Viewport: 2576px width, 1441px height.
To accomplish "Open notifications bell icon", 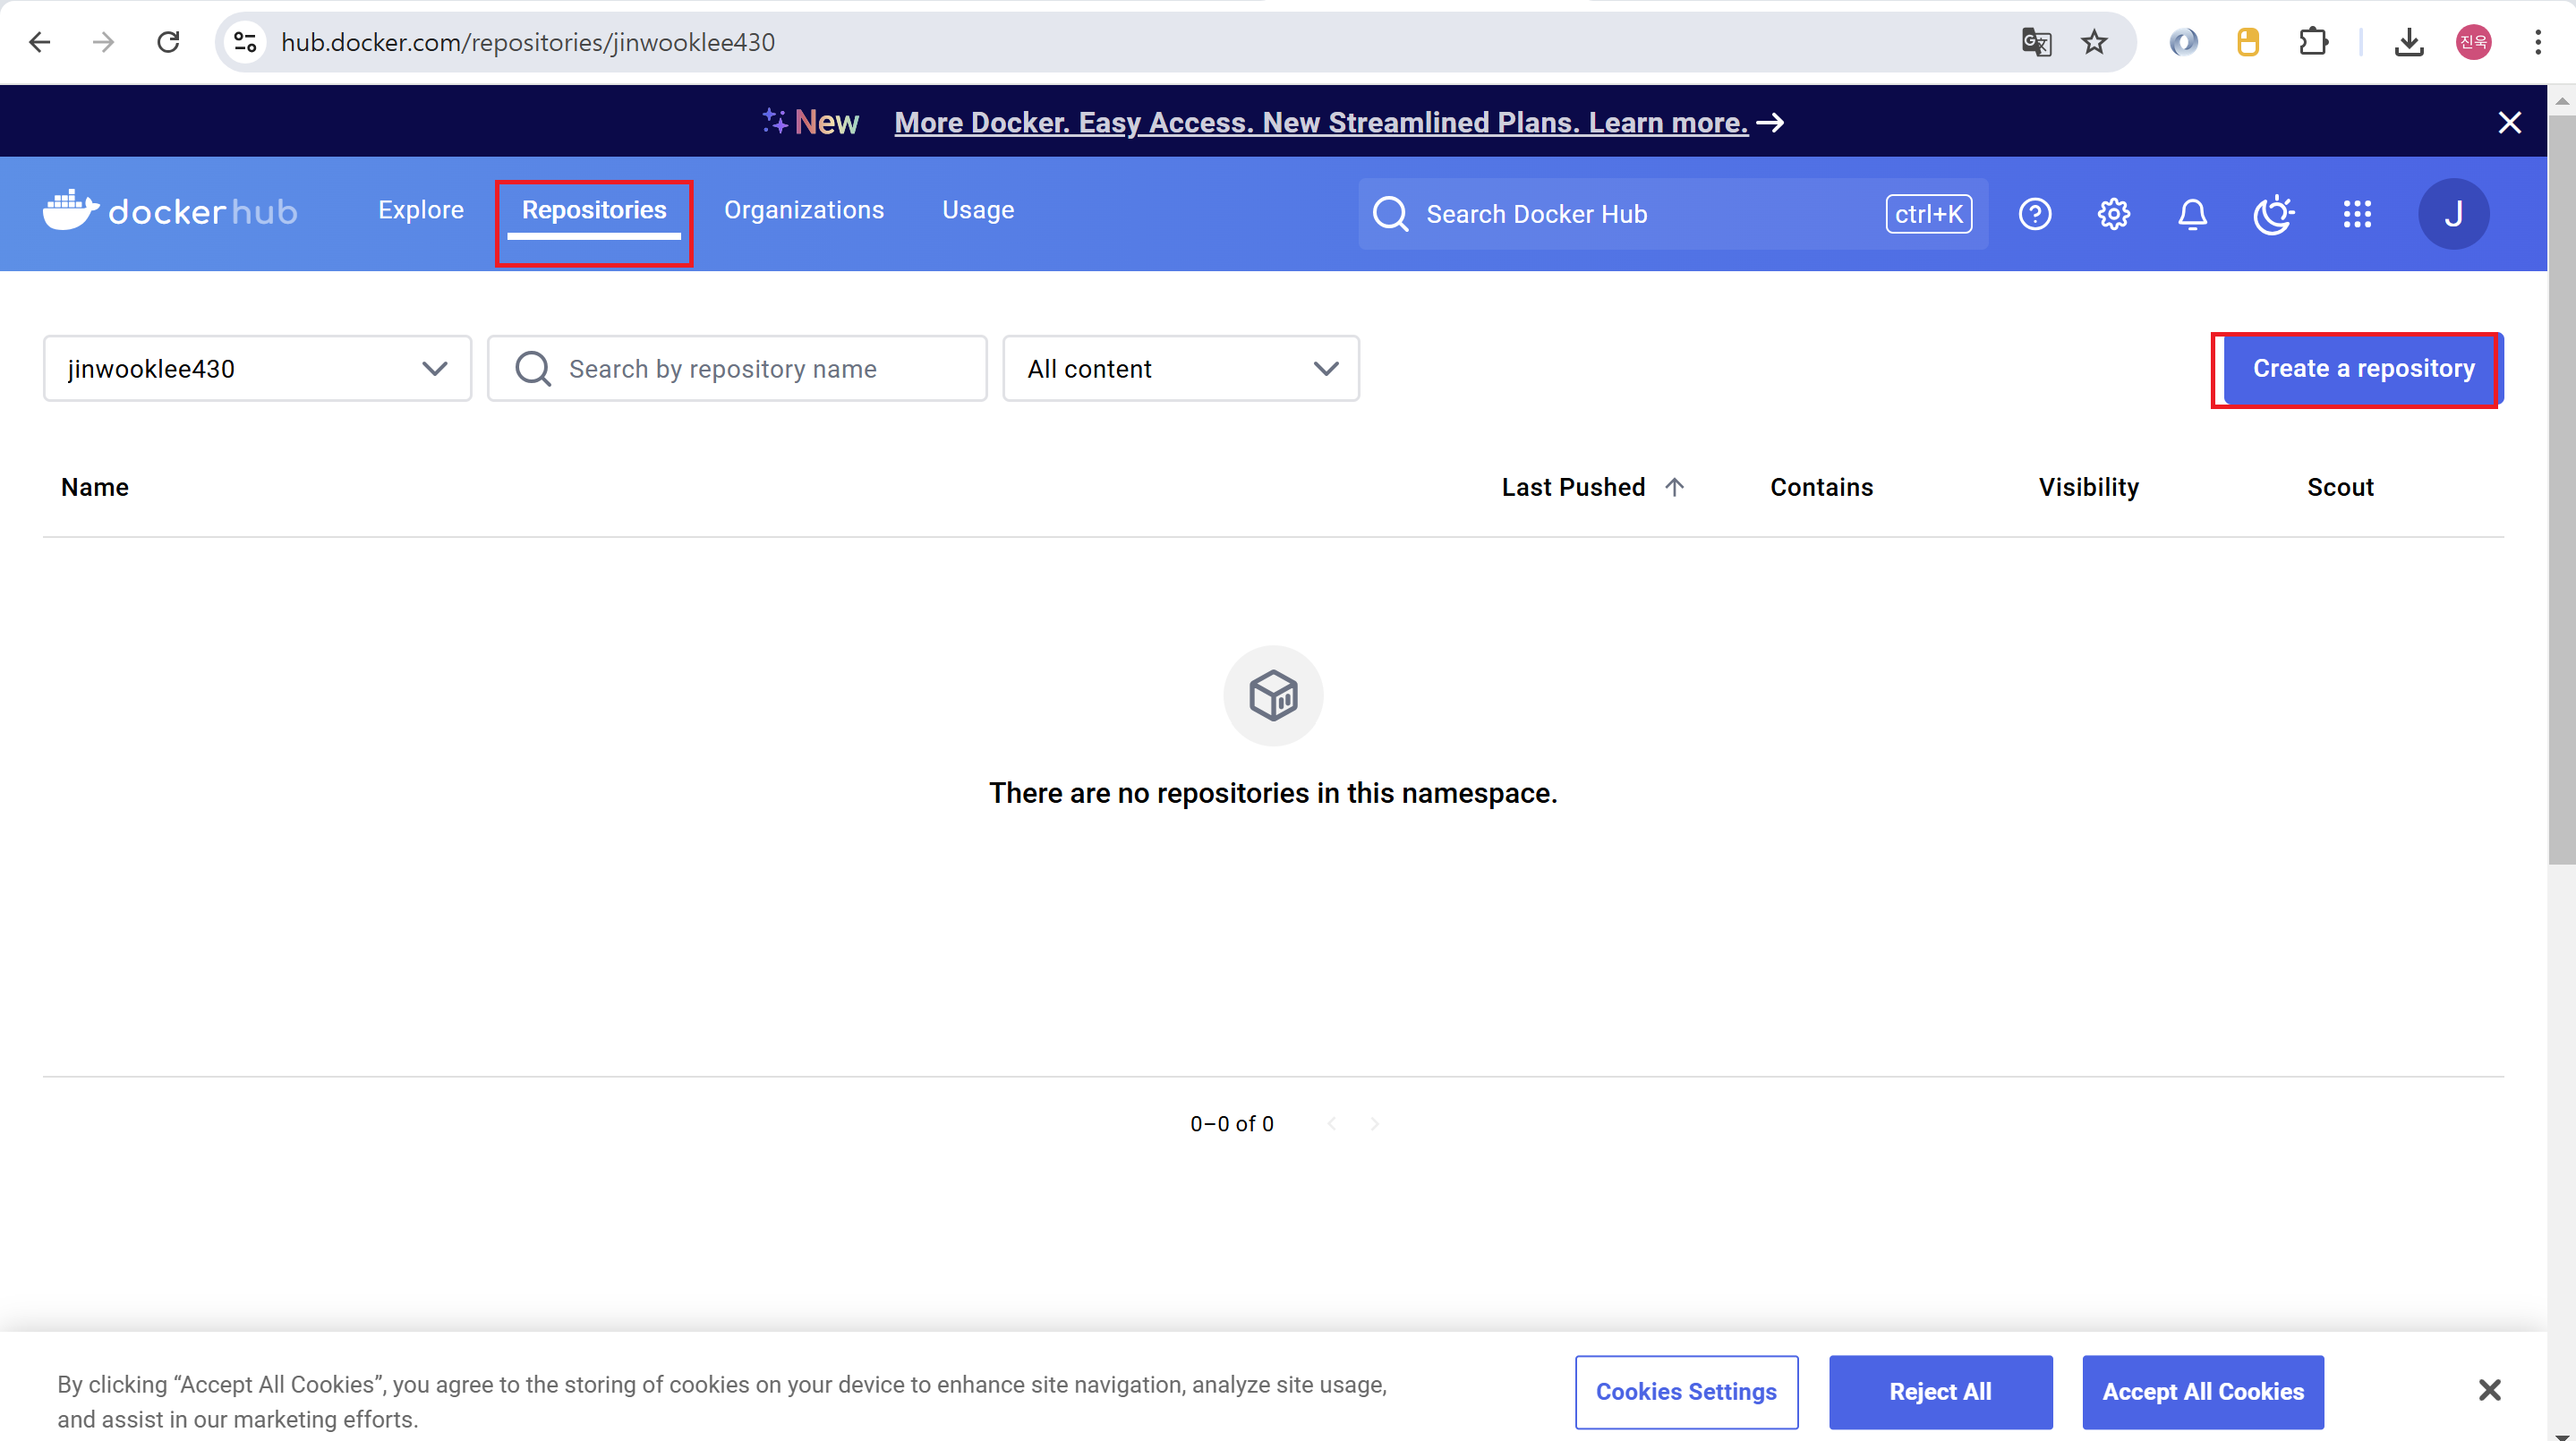I will (2192, 214).
